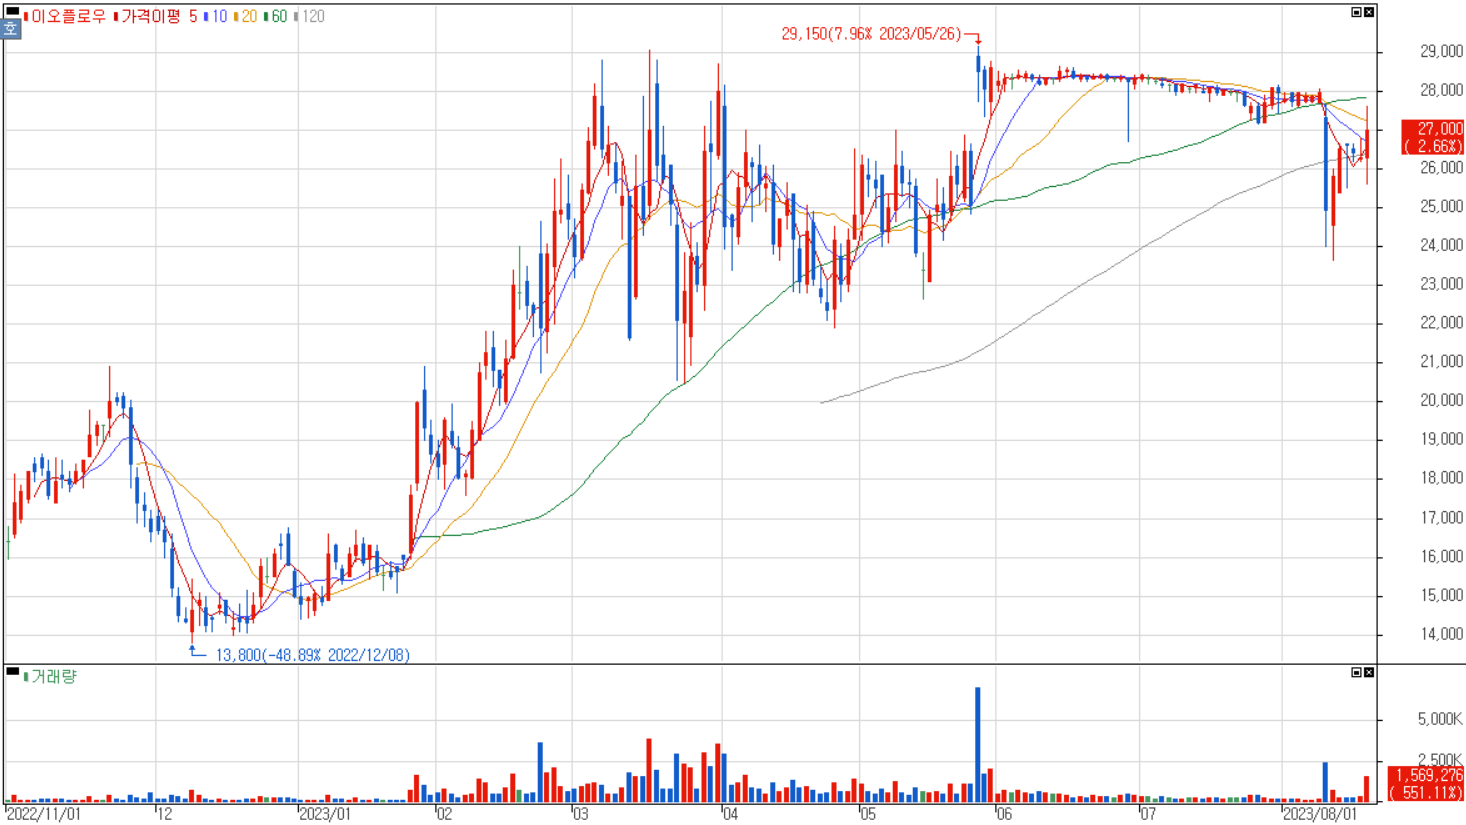Screen dimensions: 1466x825
Task: Click the 29,000 price axis label
Action: pos(1441,51)
